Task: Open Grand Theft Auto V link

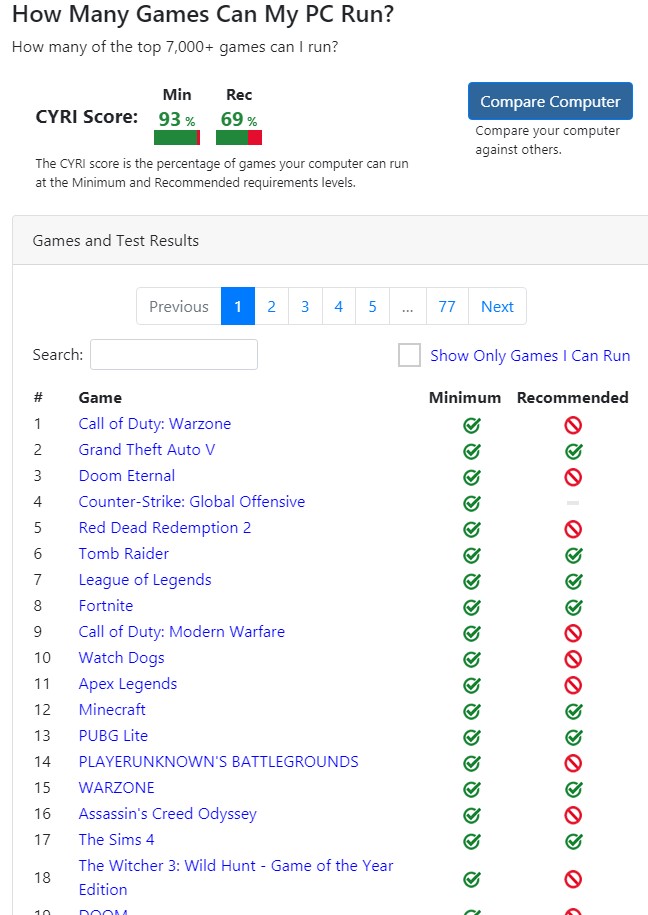Action: 147,449
